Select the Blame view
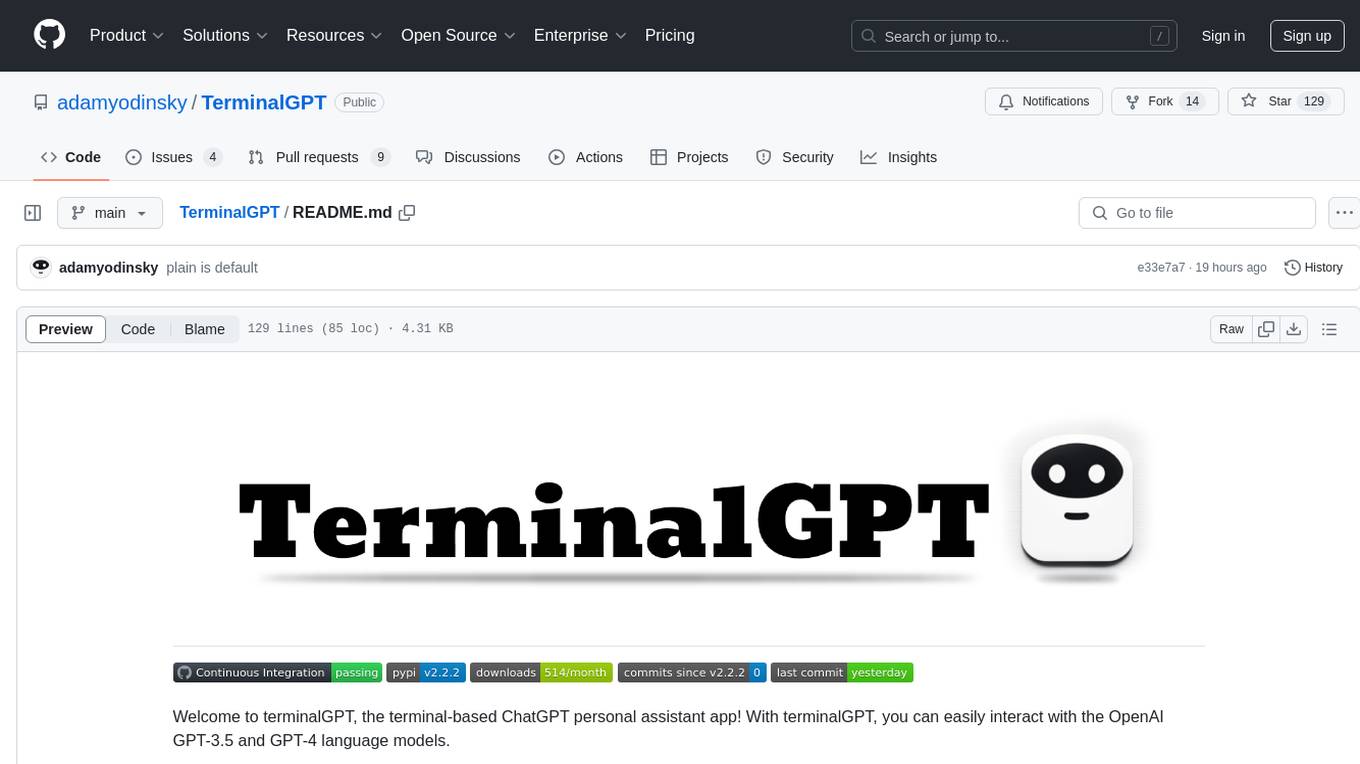1360x764 pixels. [x=205, y=329]
